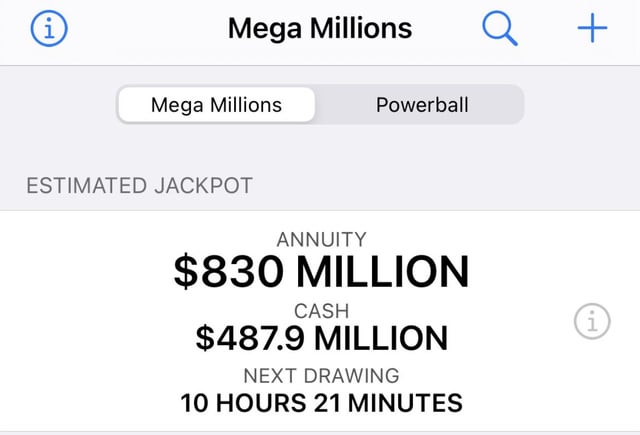
Task: Tap the plus icon to add ticket
Action: (592, 28)
